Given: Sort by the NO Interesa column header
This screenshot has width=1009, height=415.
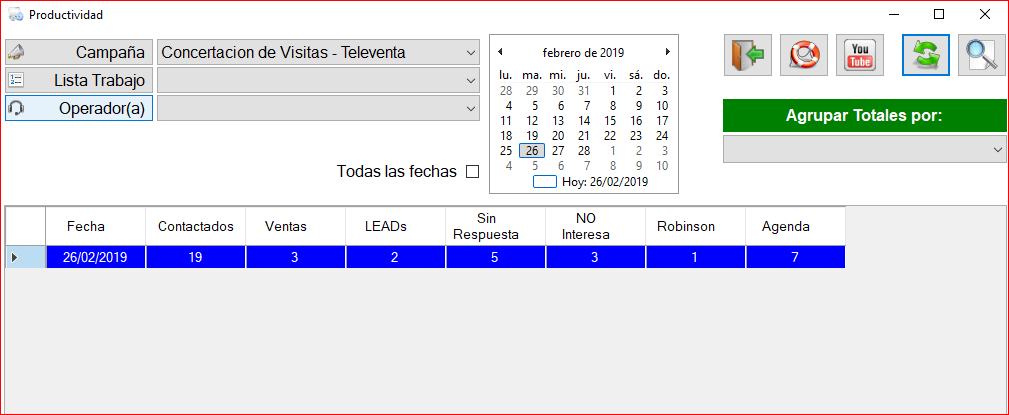Looking at the screenshot, I should [x=595, y=226].
